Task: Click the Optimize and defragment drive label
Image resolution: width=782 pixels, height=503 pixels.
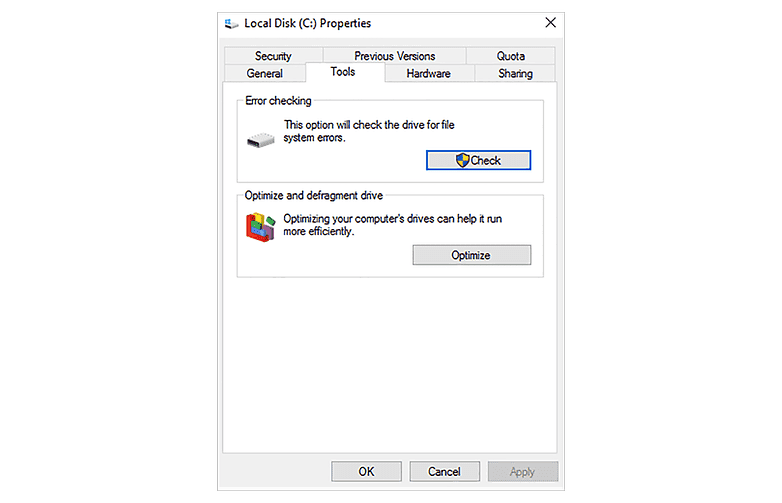Action: 314,195
